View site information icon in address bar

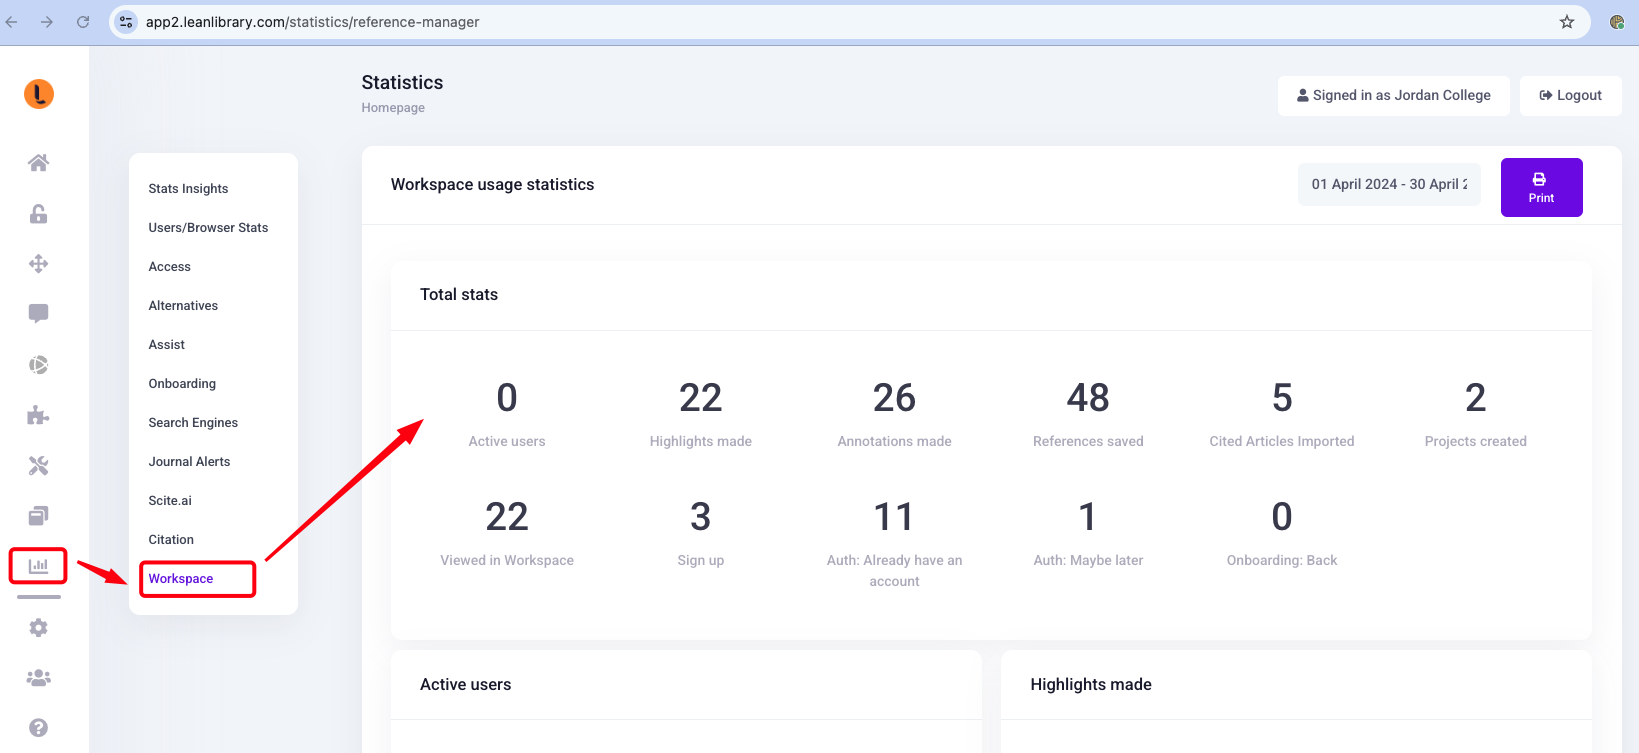tap(125, 22)
